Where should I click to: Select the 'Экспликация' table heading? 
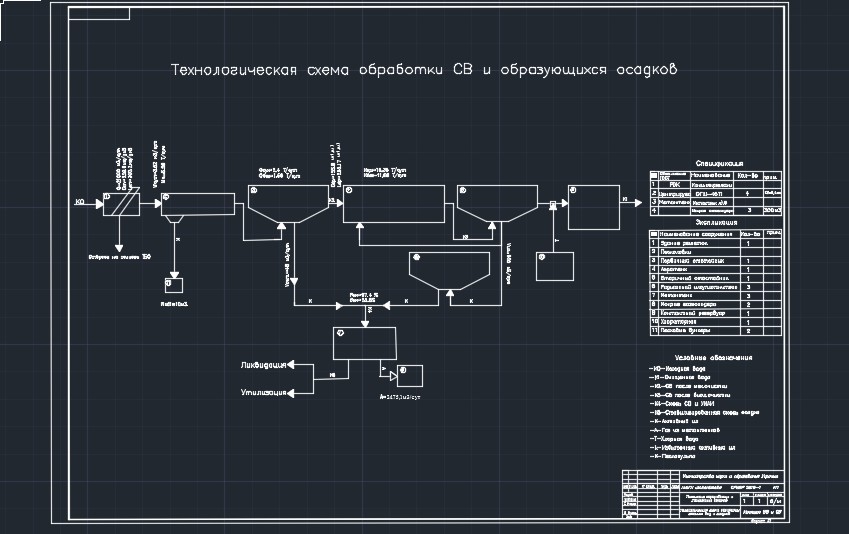pos(716,222)
